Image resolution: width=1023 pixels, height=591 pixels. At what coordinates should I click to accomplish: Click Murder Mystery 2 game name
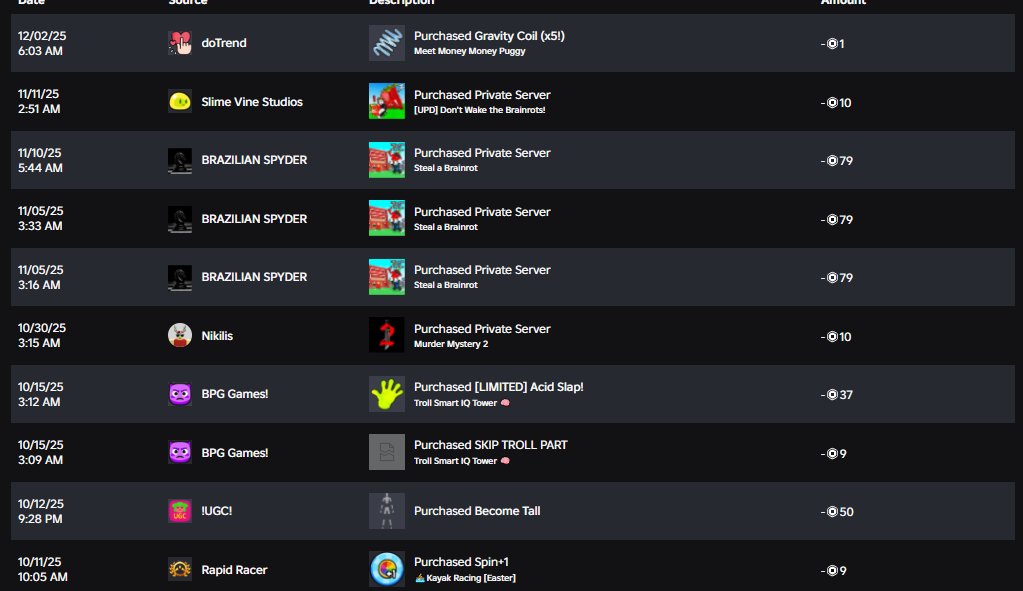451,344
